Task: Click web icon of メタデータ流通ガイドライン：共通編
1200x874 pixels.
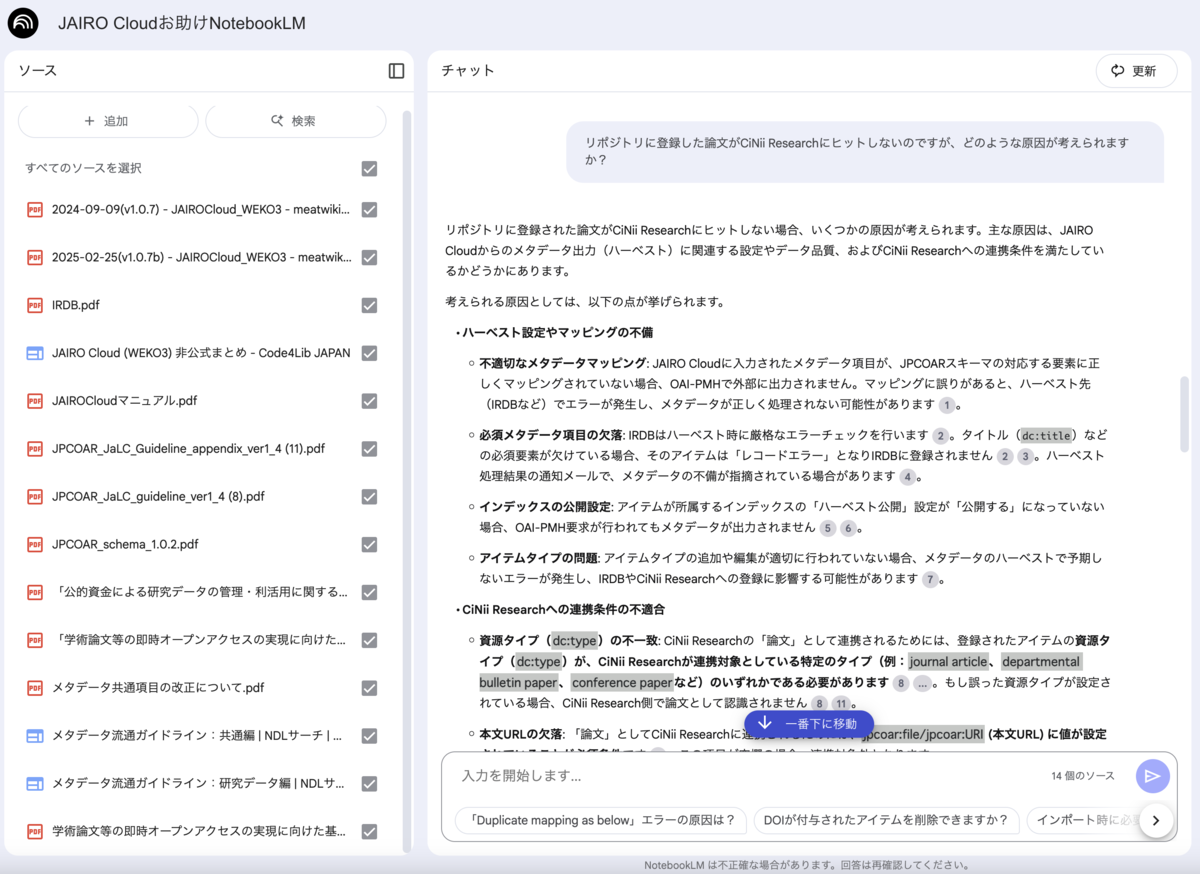Action: tap(35, 736)
